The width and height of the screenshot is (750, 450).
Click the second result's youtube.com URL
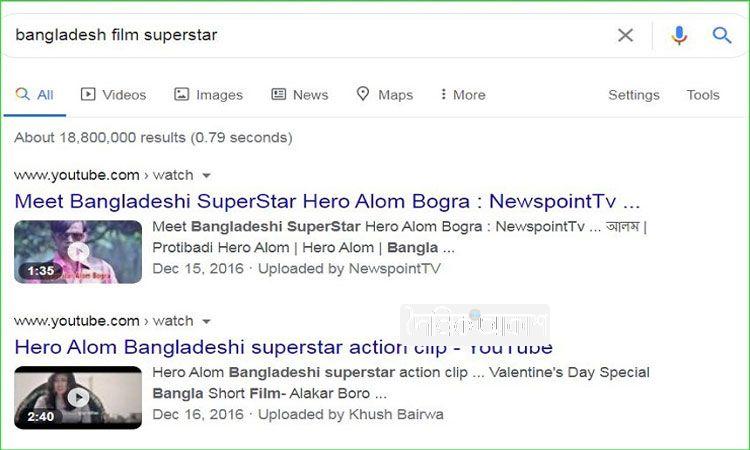(77, 321)
